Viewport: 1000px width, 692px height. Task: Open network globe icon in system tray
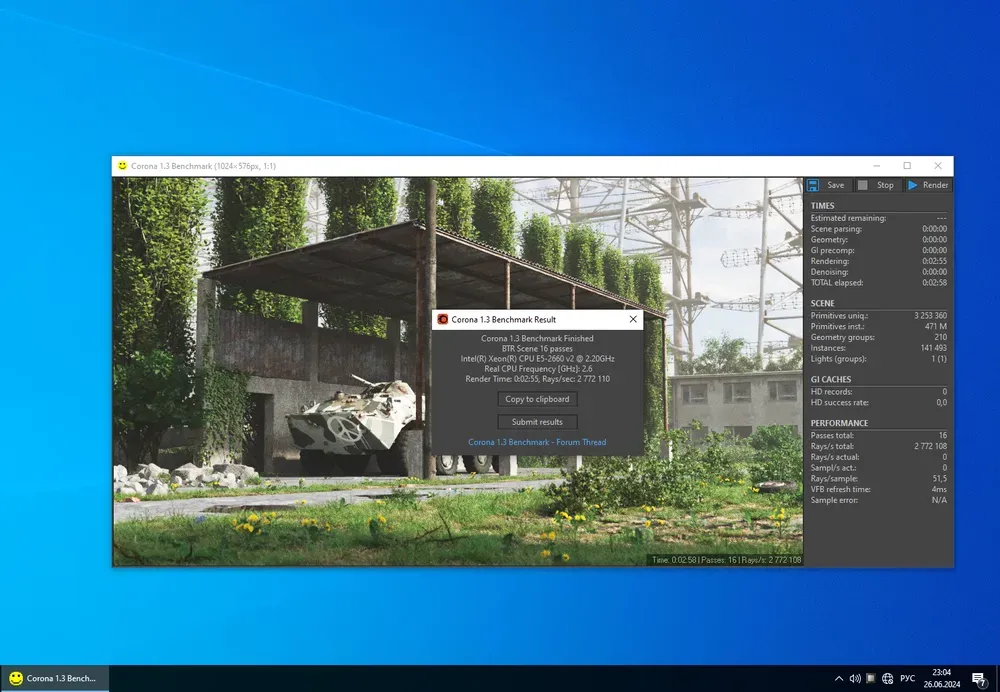tap(887, 678)
